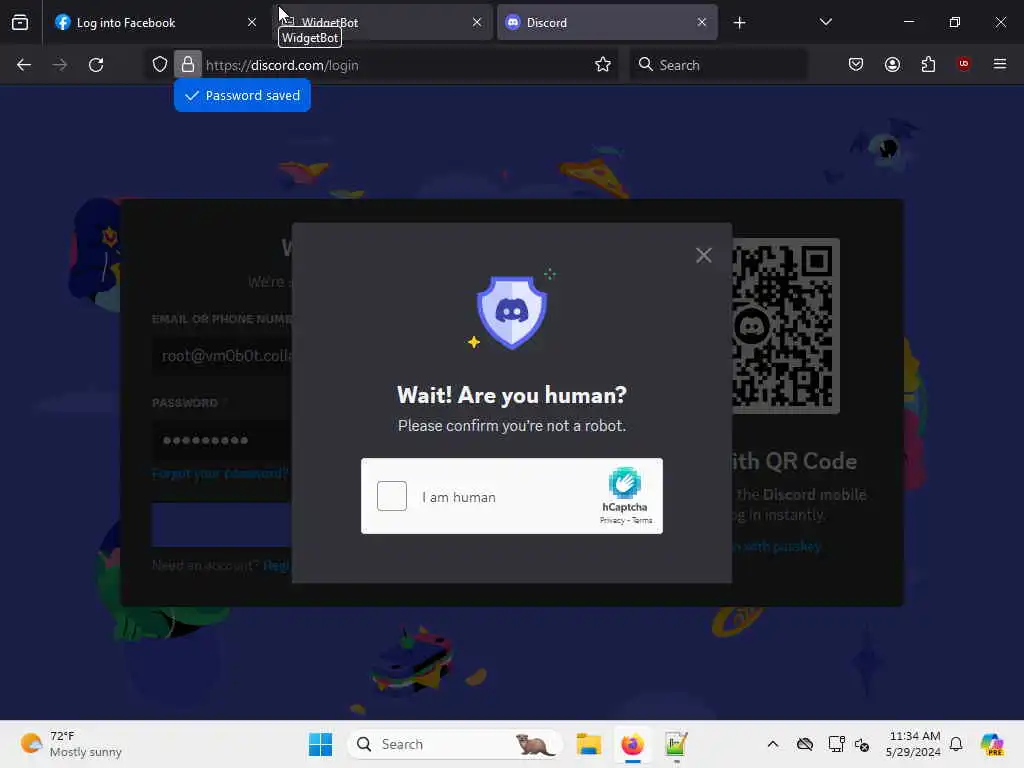Open Copilot preview icon
This screenshot has width=1024, height=768.
(992, 744)
